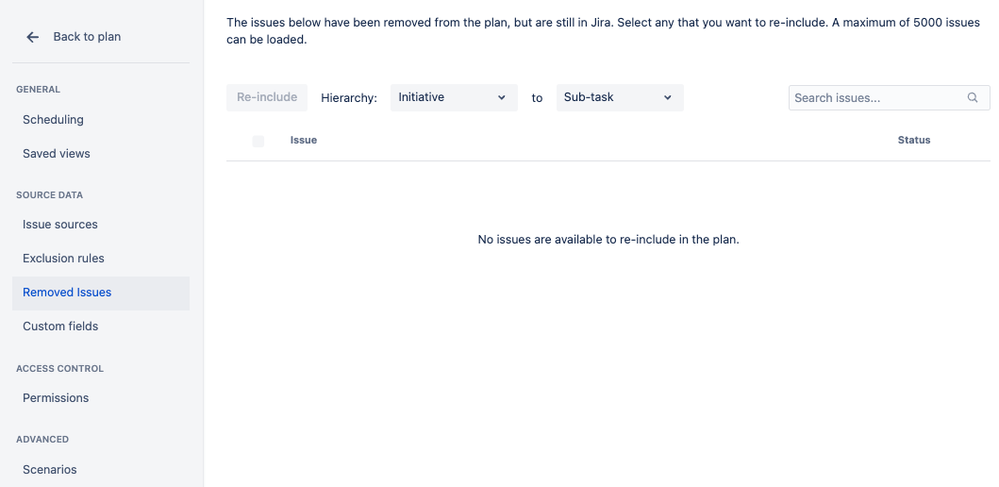Click Back to plan link
Screen dimensions: 999x487
point(87,37)
